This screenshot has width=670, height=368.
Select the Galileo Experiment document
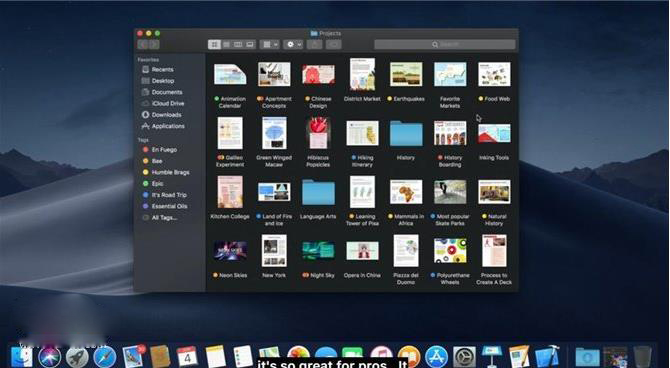(230, 133)
